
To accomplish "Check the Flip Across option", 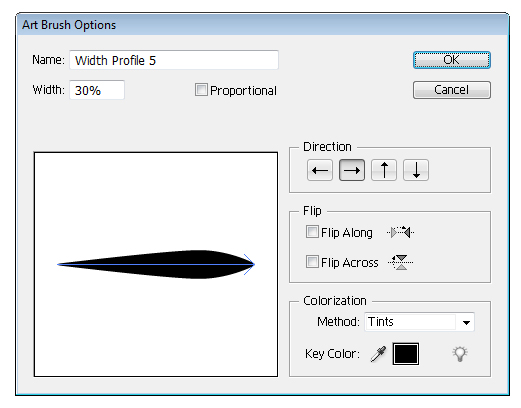I will pos(312,262).
